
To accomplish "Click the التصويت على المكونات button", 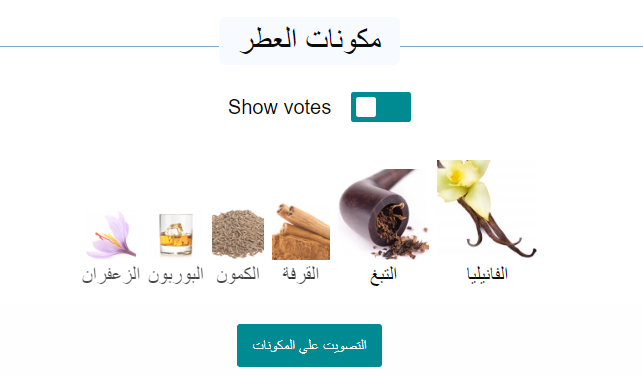I will (309, 345).
